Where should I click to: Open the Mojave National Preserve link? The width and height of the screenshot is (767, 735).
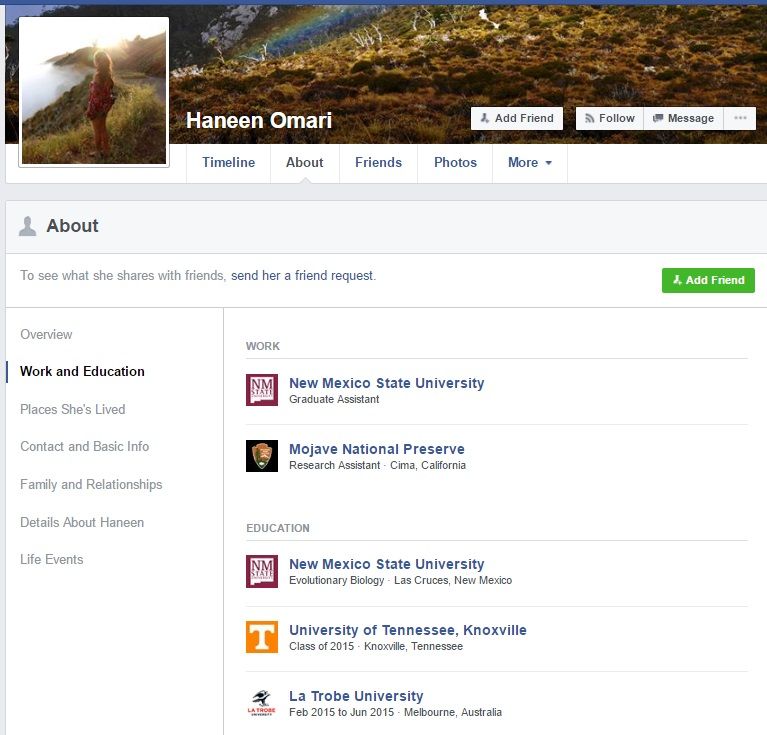click(x=376, y=449)
